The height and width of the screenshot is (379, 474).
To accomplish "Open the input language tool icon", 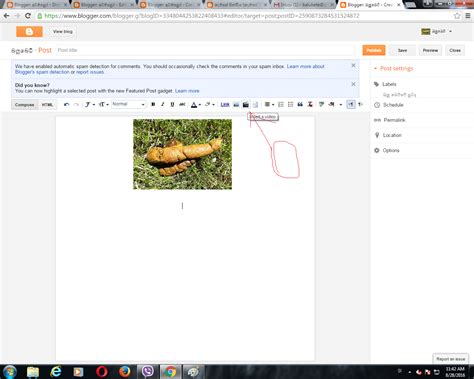I will pos(331,105).
